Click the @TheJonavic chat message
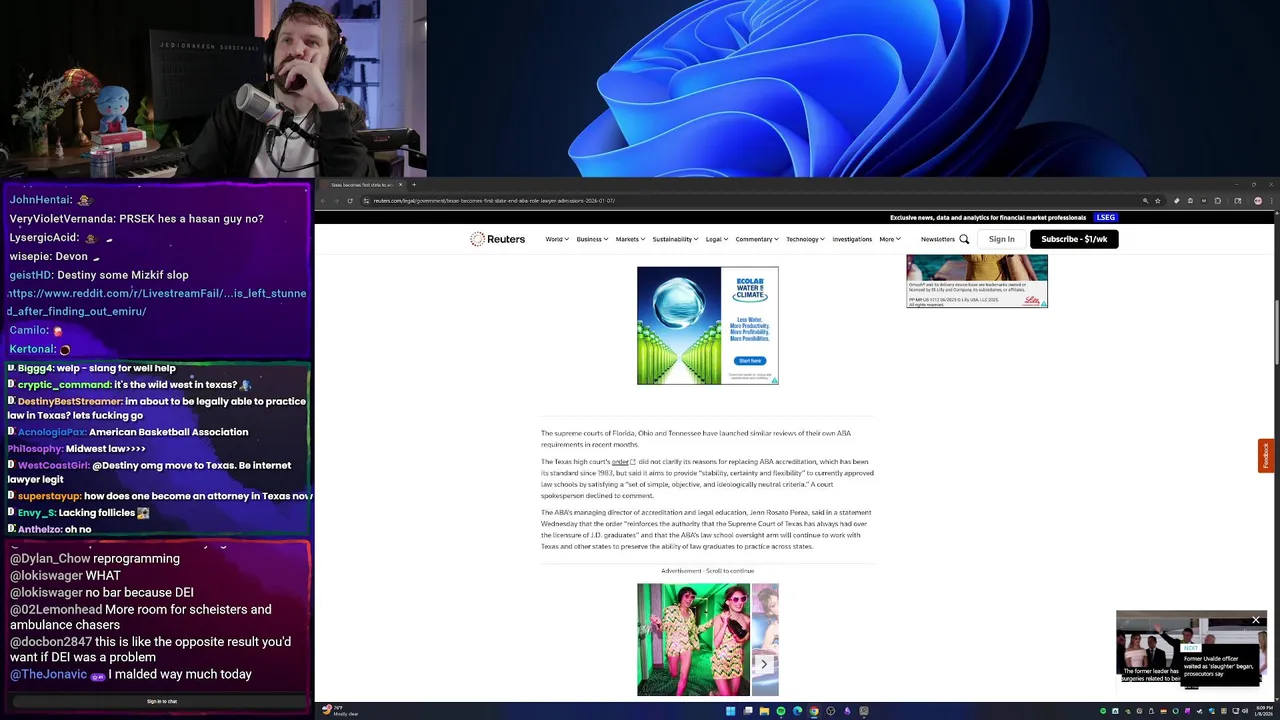The image size is (1280, 720). (x=131, y=674)
